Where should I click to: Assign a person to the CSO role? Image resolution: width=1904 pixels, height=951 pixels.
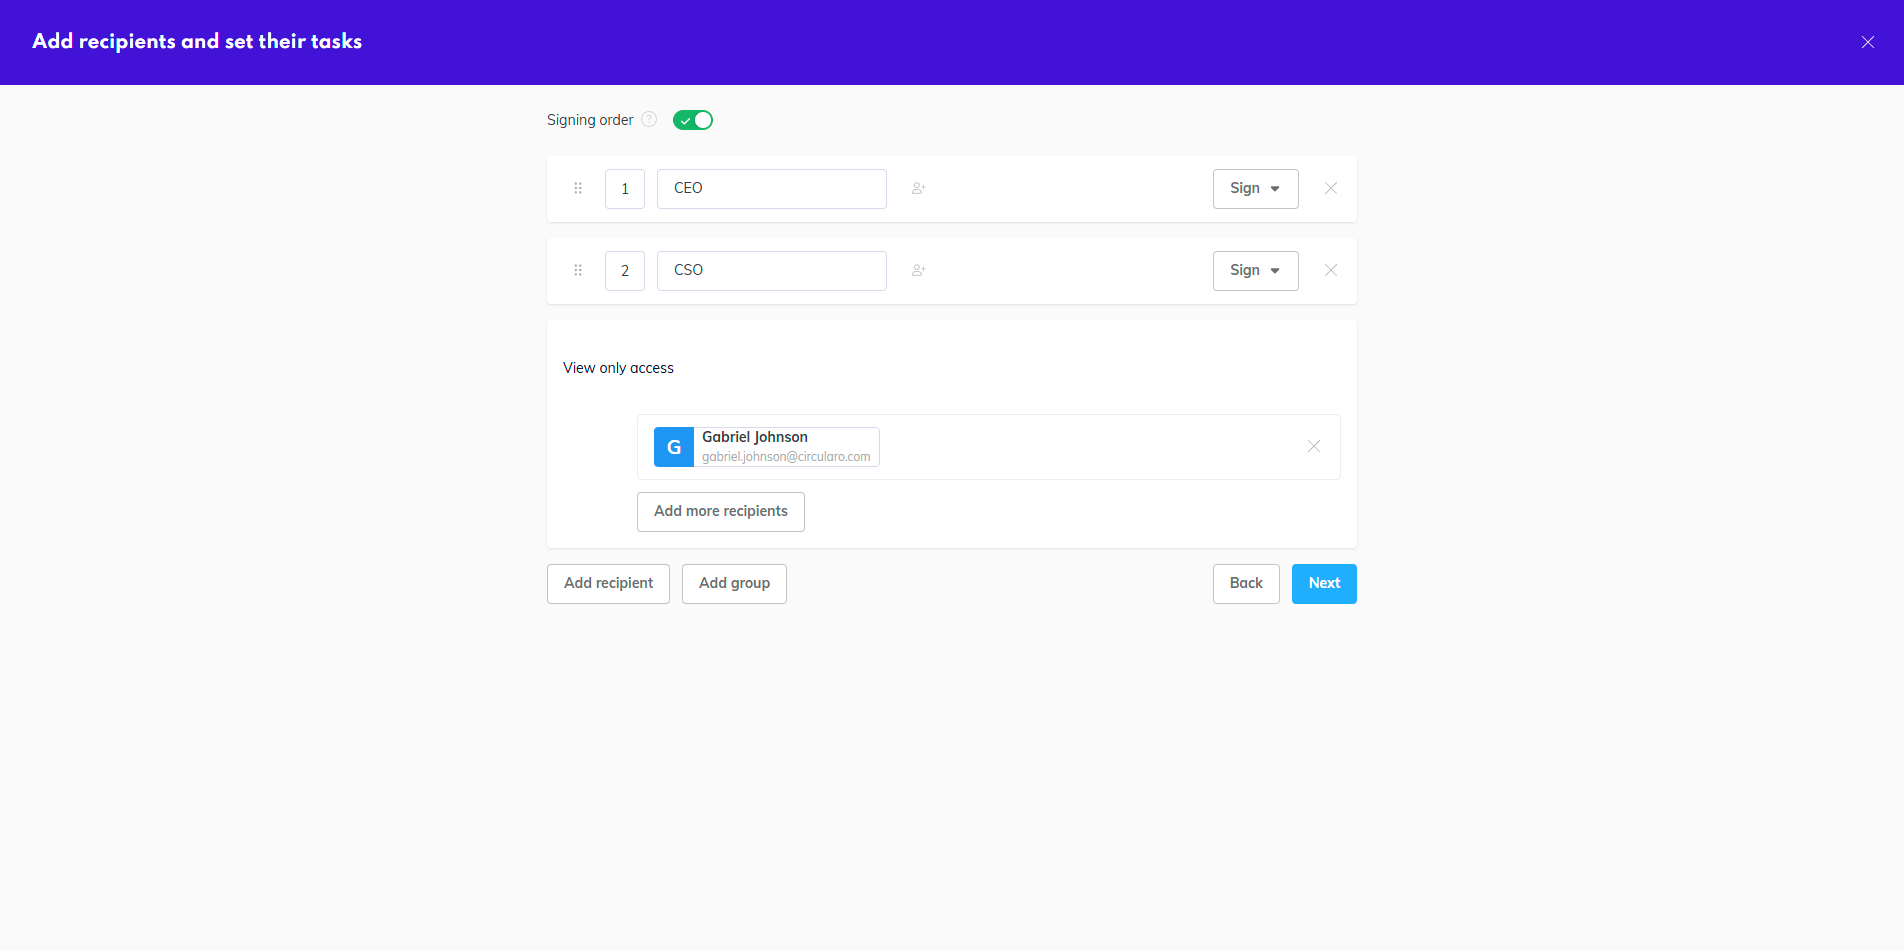tap(918, 270)
